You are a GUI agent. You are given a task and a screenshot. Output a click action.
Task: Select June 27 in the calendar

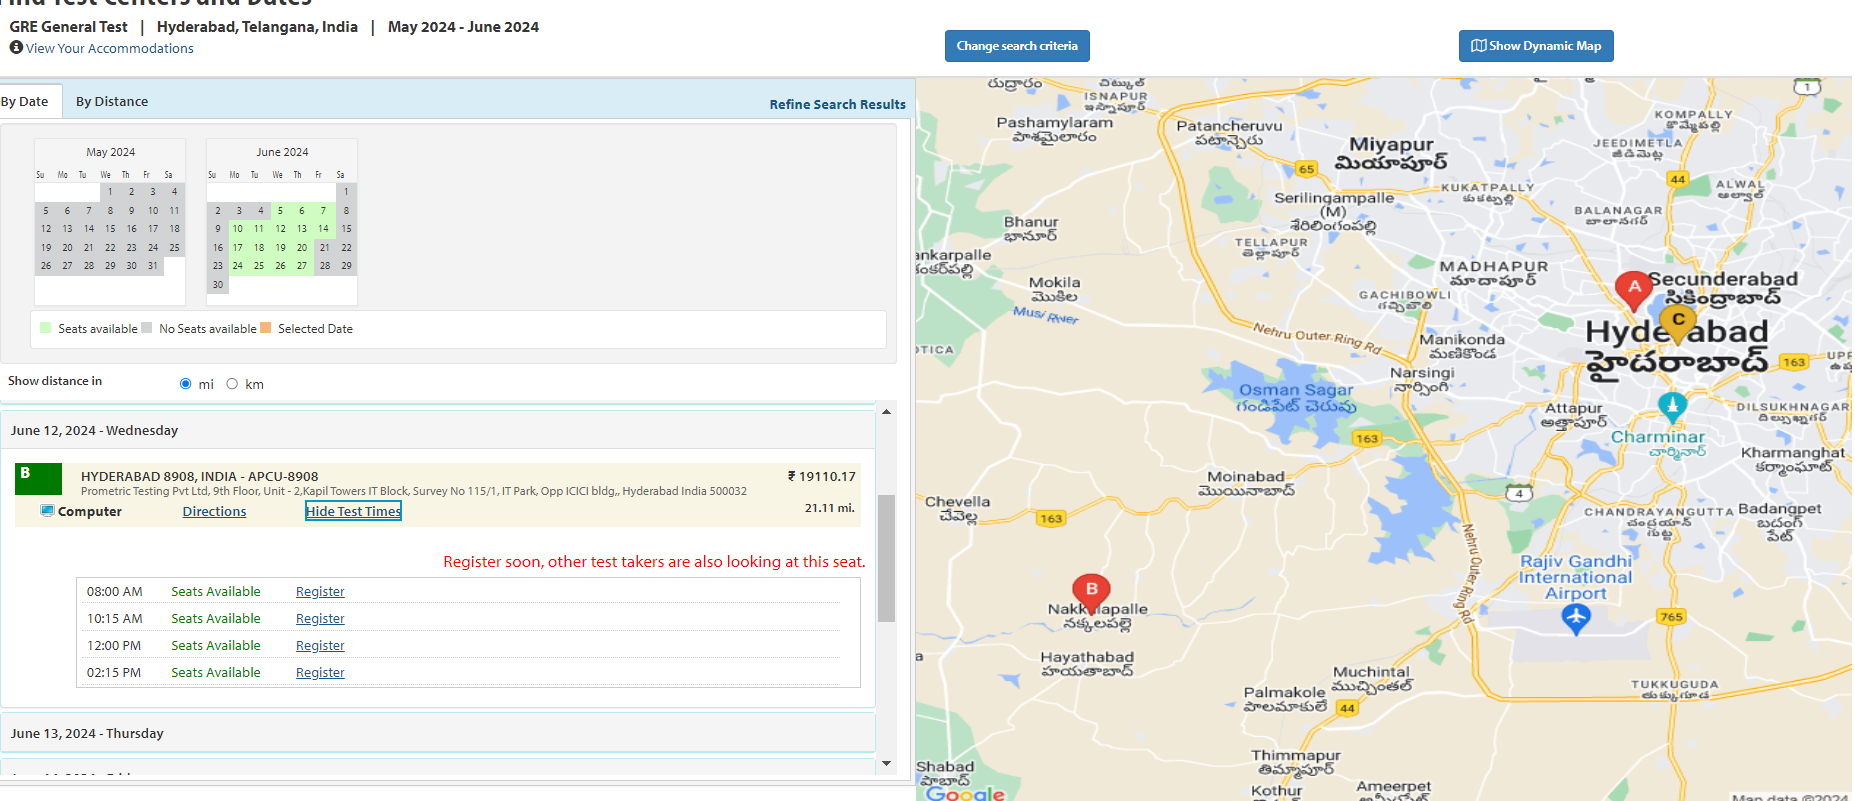(x=302, y=266)
